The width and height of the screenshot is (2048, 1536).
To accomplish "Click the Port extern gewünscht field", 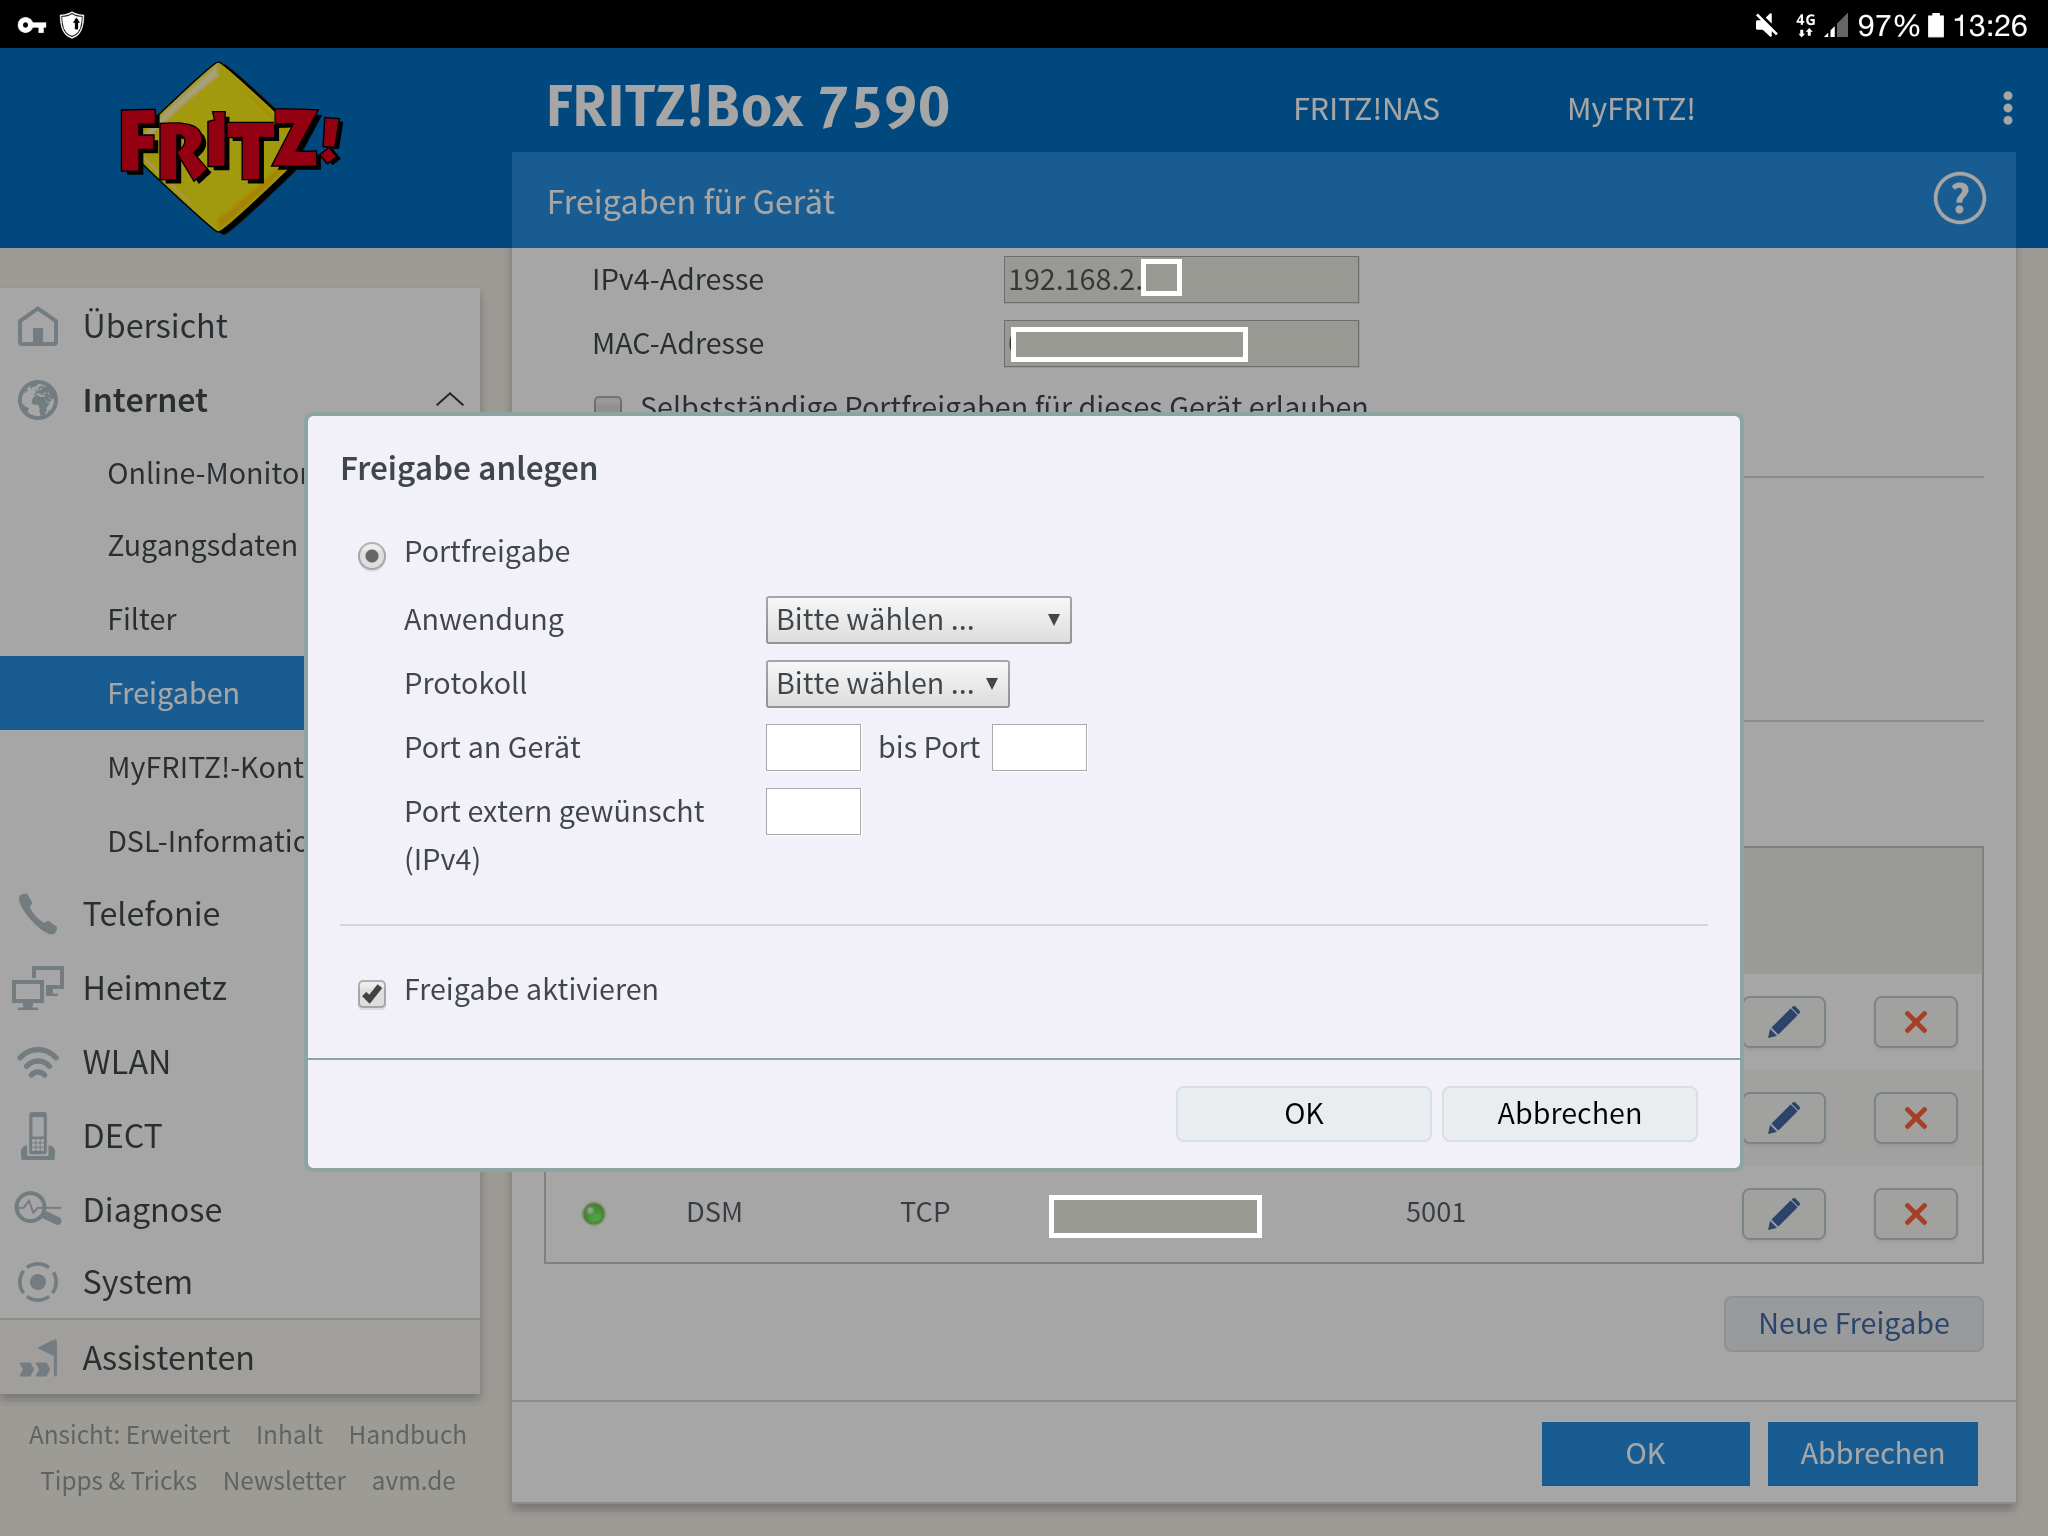I will (x=812, y=812).
